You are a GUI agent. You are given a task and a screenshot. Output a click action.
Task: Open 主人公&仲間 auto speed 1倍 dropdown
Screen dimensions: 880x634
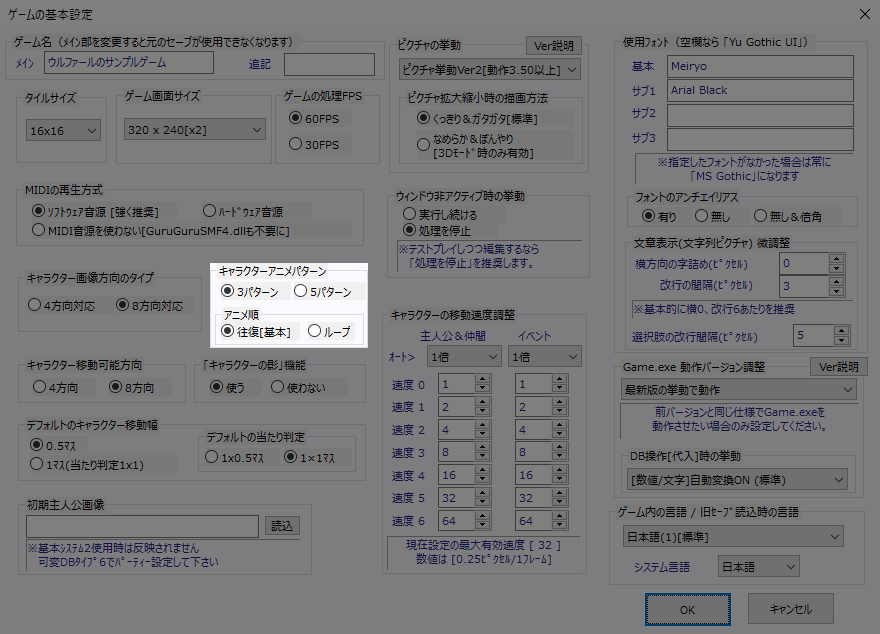[464, 357]
